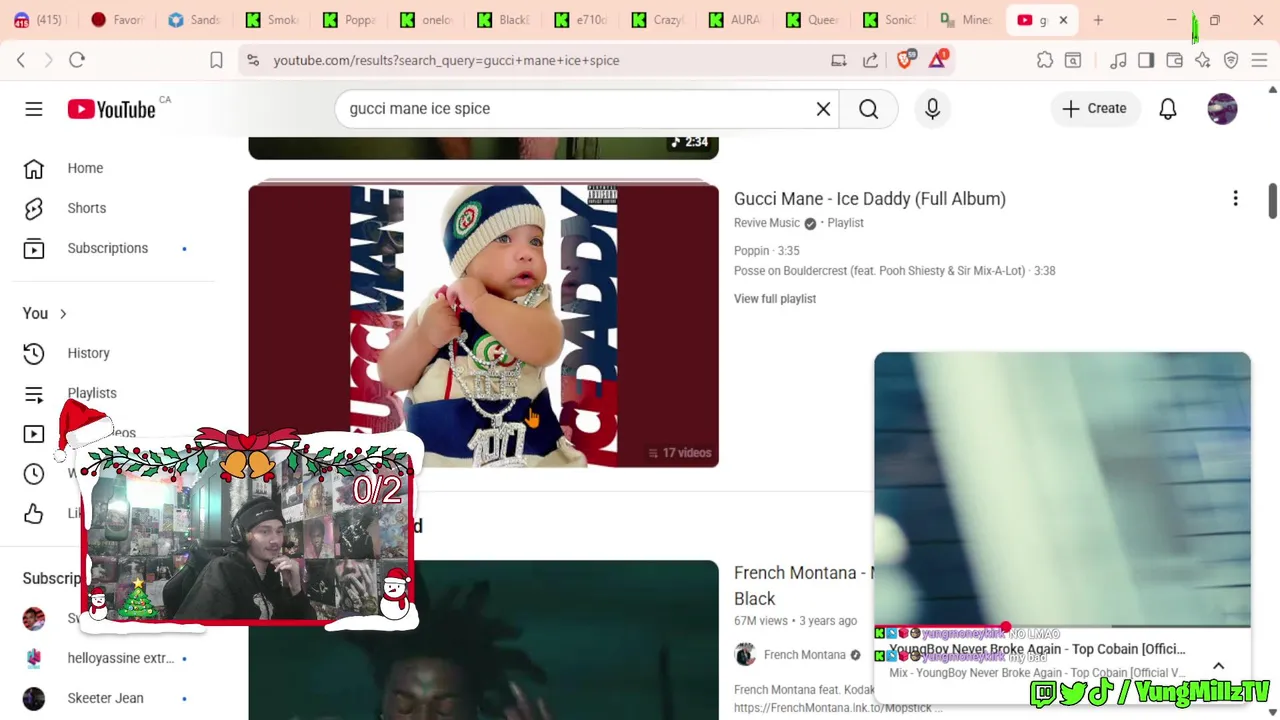The image size is (1280, 720).
Task: Reload the page in browser
Action: 77,60
